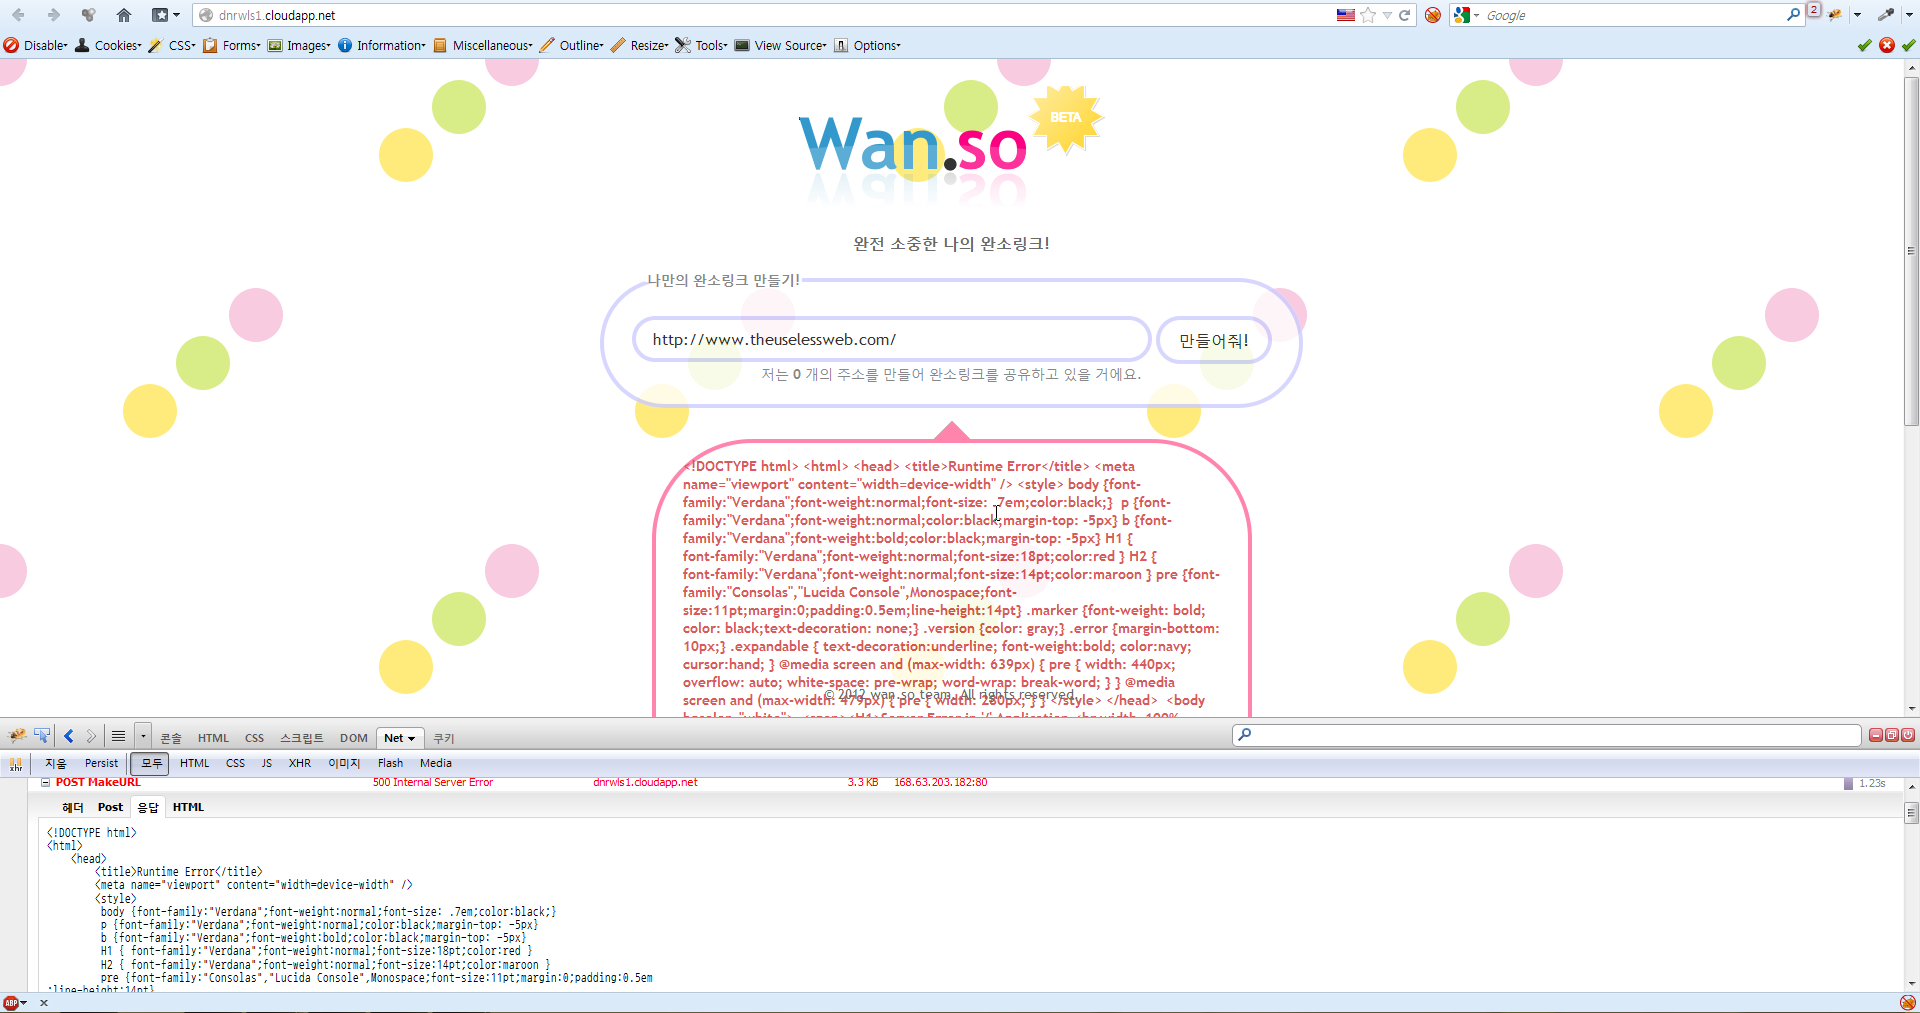Open the 헤더 tab of the request
Screen dimensions: 1920x1013
coord(73,807)
